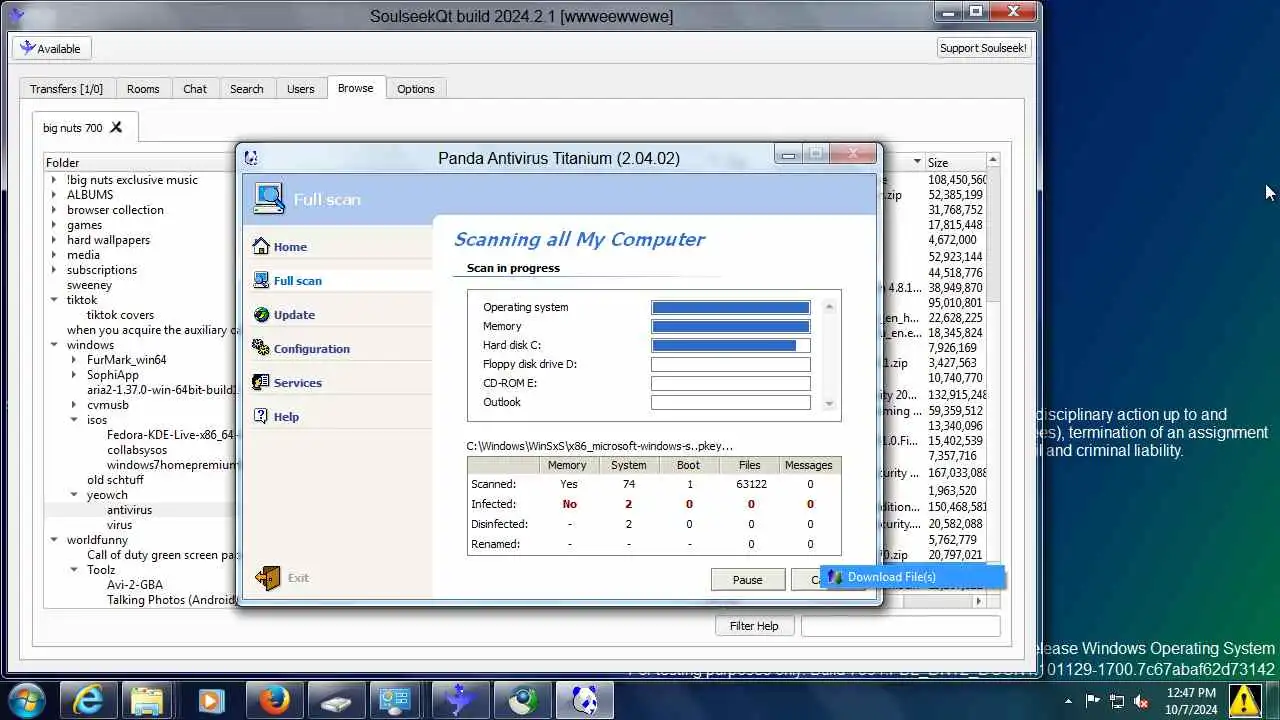The image size is (1280, 720).
Task: Switch to the Chat tab
Action: pos(195,89)
